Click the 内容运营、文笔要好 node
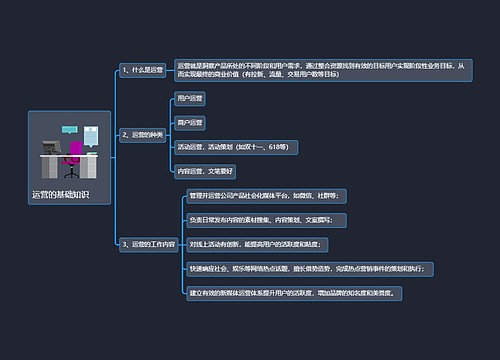This screenshot has width=500, height=360. pyautogui.click(x=205, y=172)
